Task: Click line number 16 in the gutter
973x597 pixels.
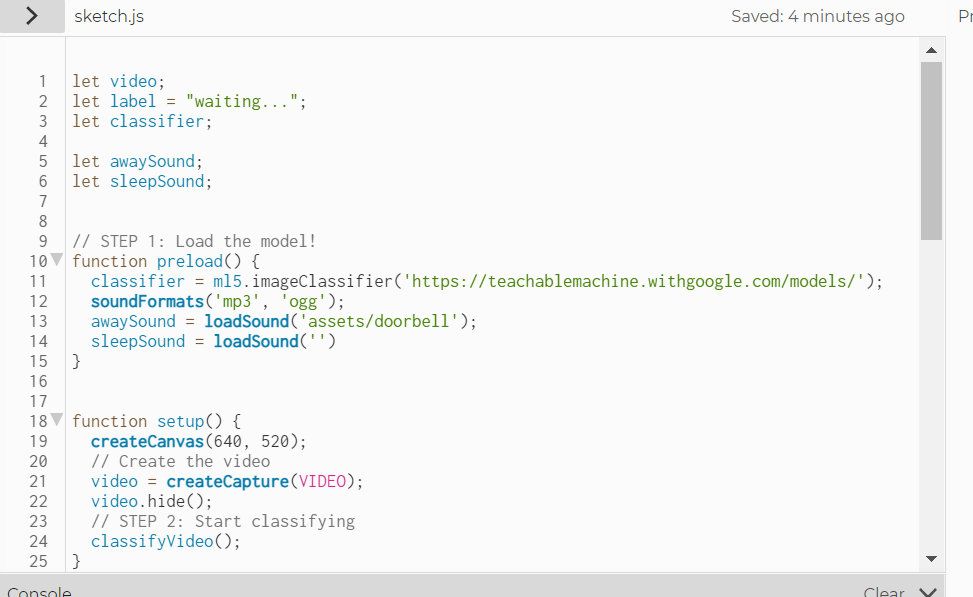Action: tap(38, 381)
